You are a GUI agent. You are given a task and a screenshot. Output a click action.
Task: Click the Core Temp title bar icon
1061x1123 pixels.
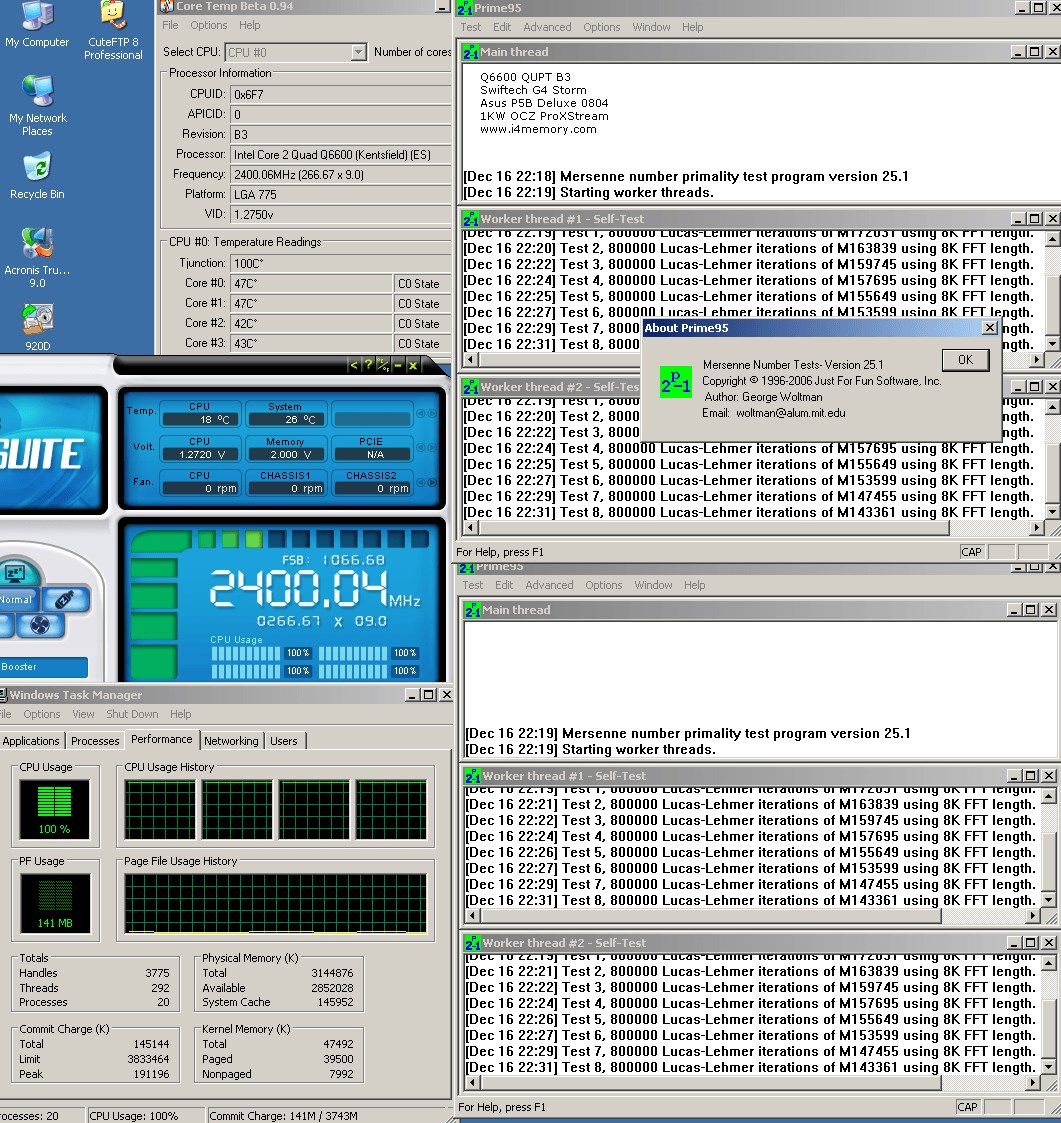click(x=166, y=6)
